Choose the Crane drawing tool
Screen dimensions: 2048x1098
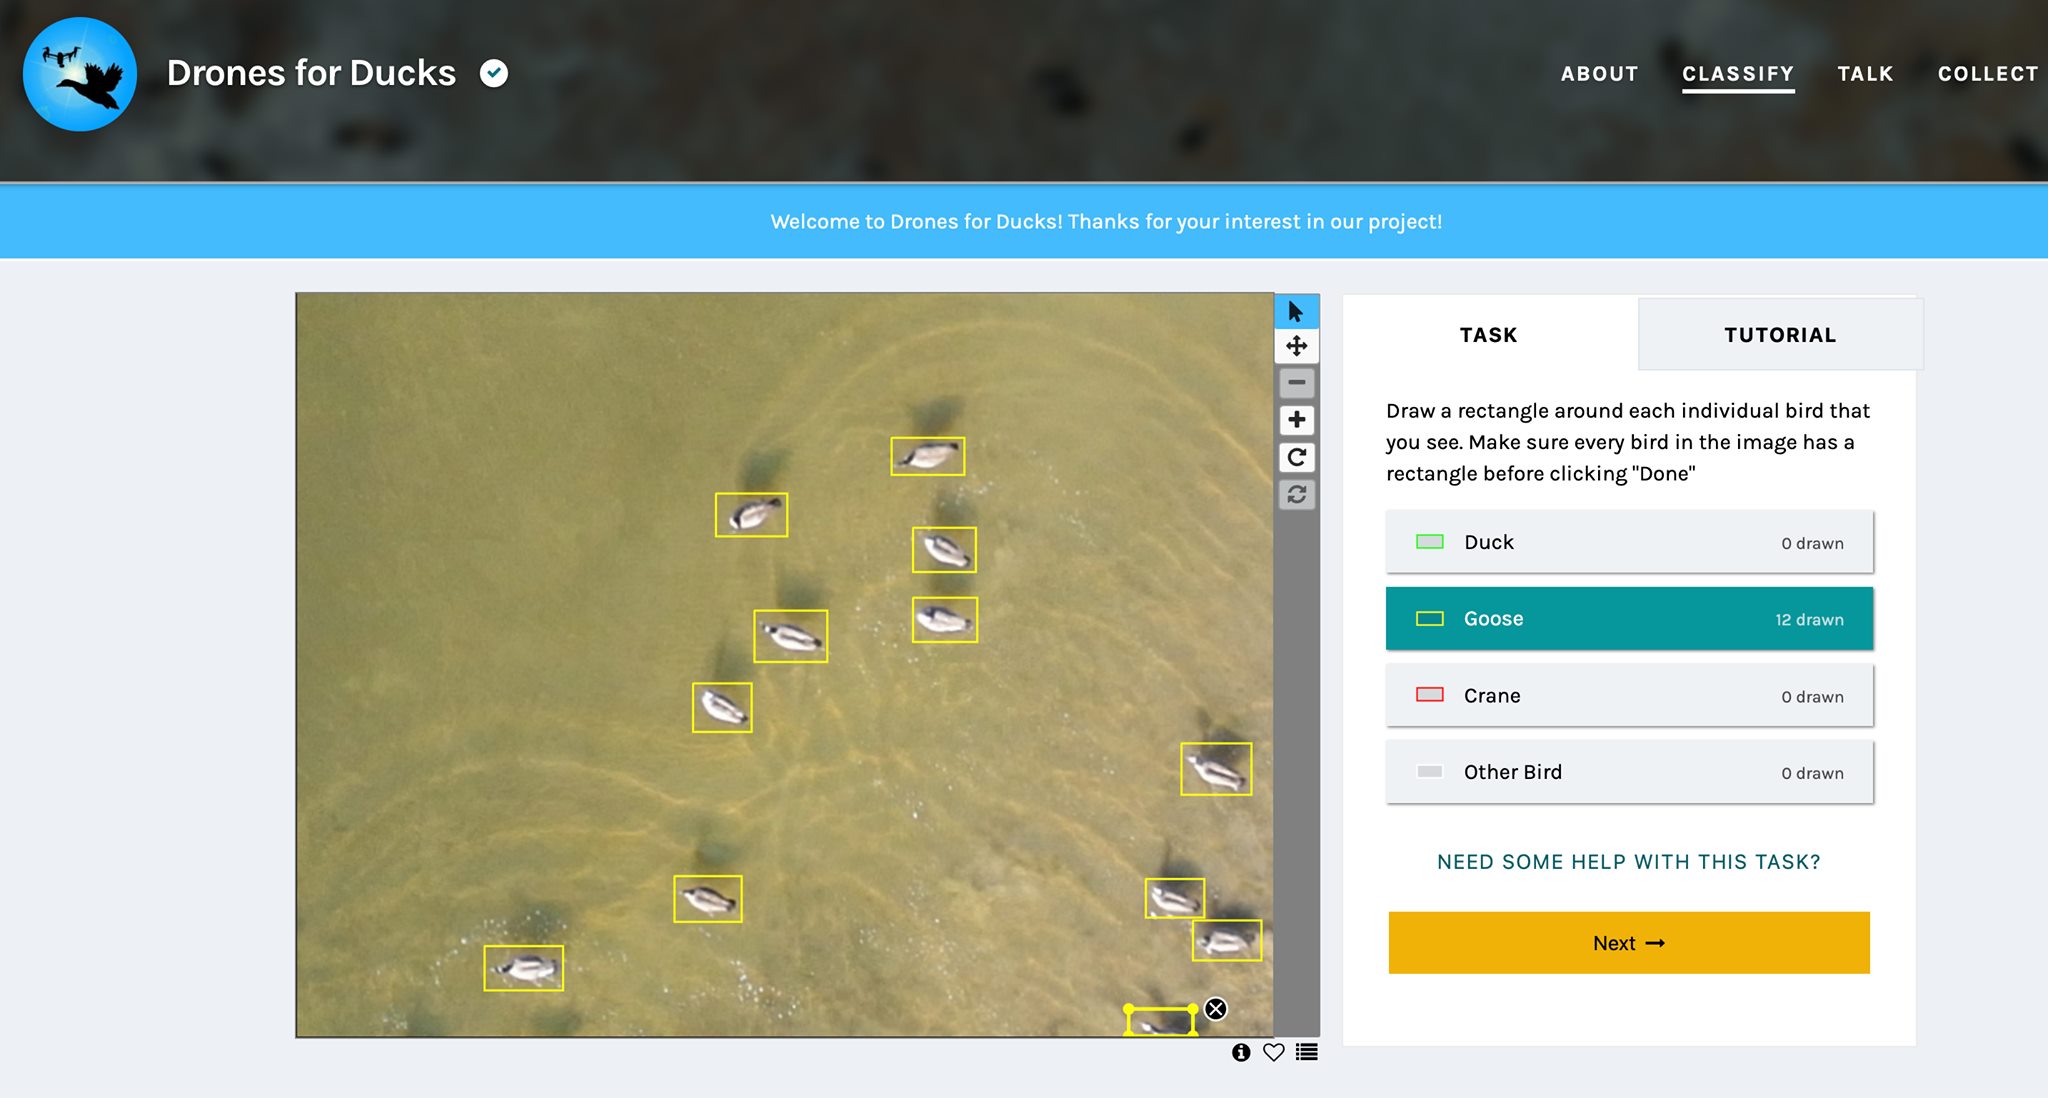point(1629,696)
